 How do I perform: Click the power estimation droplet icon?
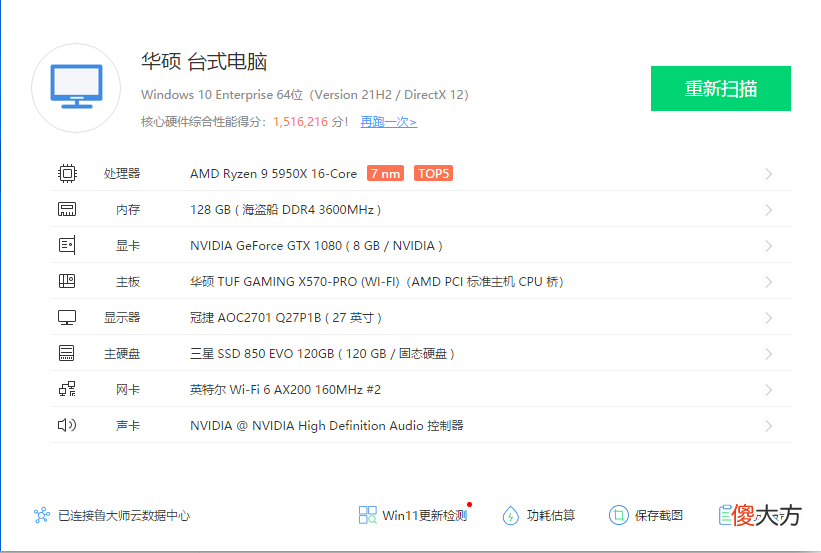click(511, 515)
